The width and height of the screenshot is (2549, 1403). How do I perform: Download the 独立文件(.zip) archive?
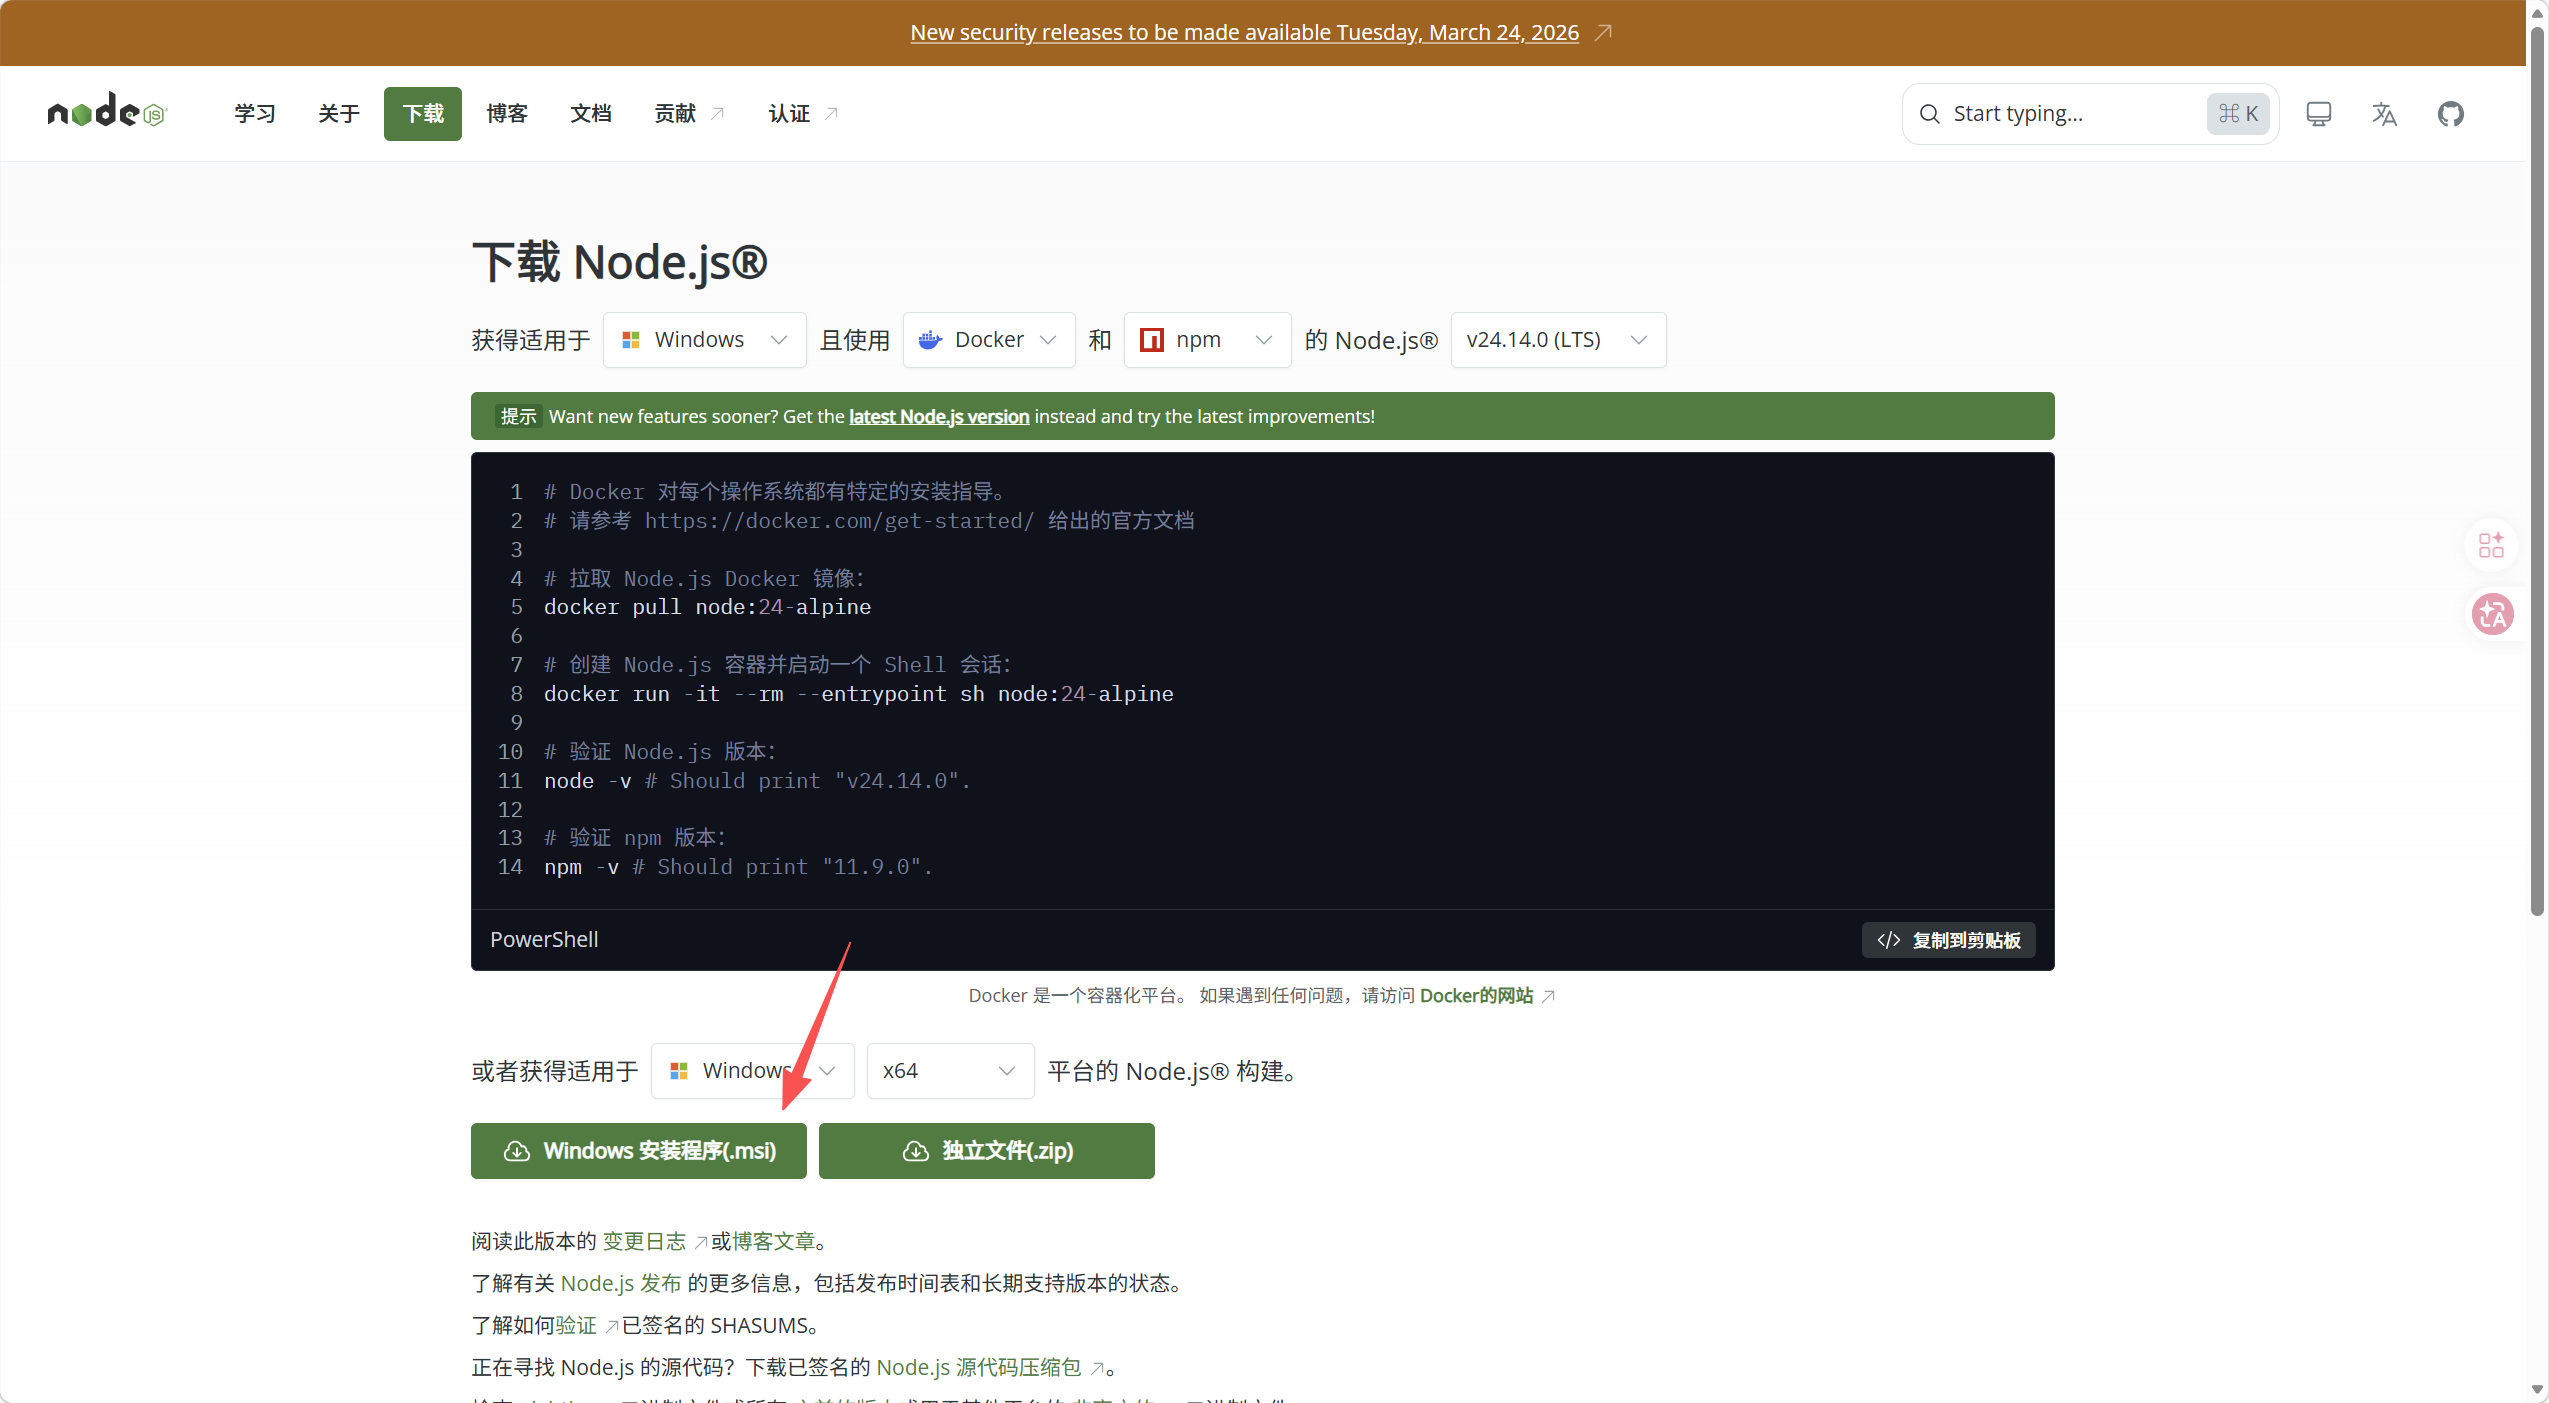point(986,1151)
